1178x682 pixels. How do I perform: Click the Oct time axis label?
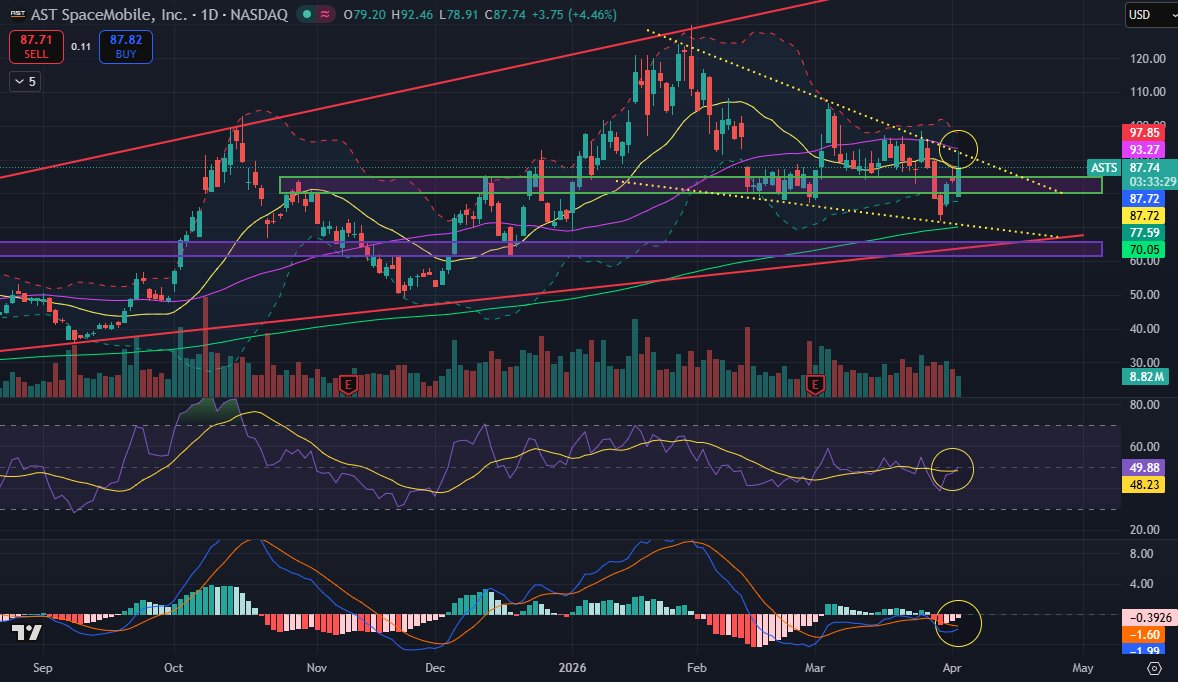pos(174,668)
